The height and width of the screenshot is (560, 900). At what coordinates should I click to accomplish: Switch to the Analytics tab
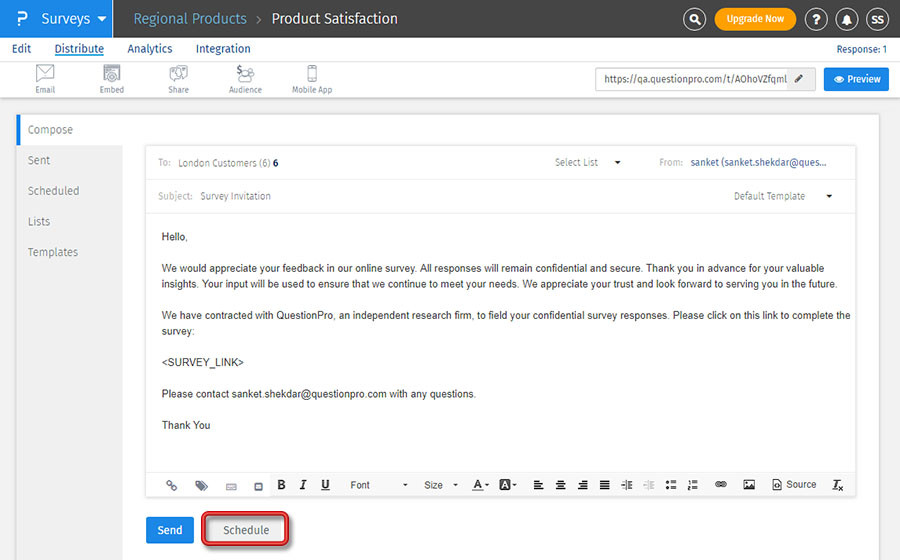[x=150, y=49]
